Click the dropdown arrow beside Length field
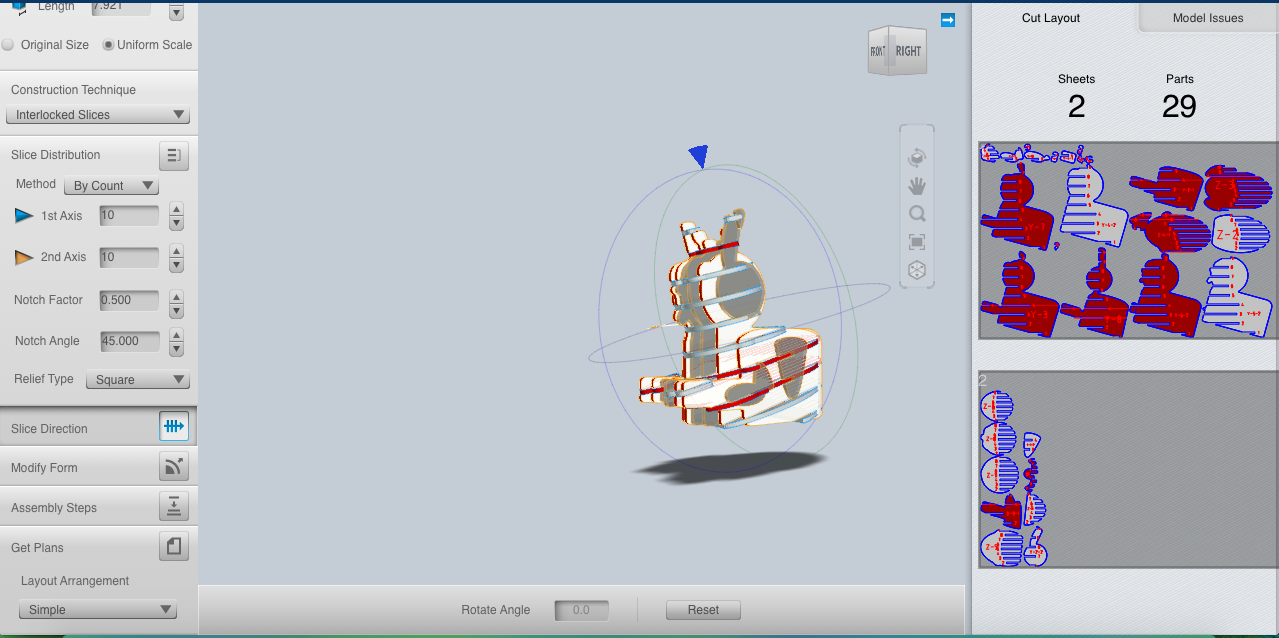The image size is (1279, 638). coord(176,13)
